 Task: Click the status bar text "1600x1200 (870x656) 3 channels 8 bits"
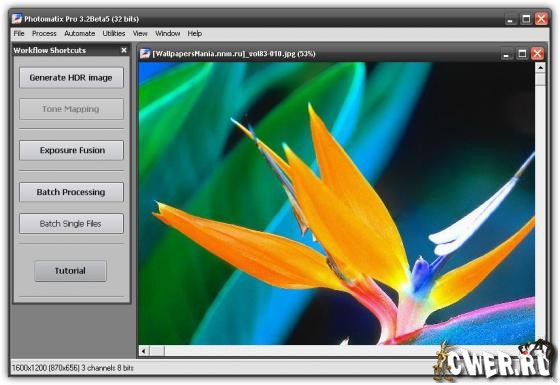coord(72,368)
